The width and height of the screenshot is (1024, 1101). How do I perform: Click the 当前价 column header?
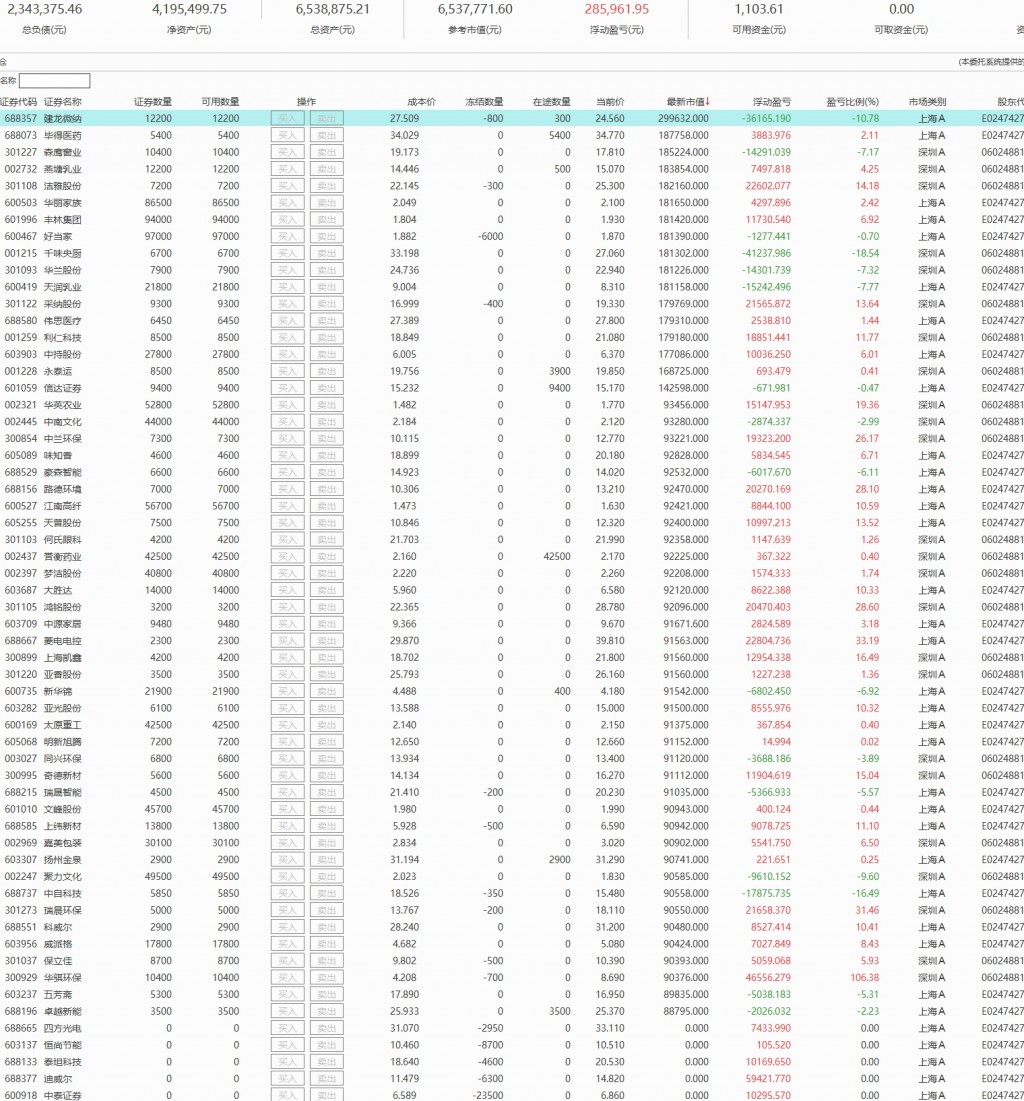610,102
